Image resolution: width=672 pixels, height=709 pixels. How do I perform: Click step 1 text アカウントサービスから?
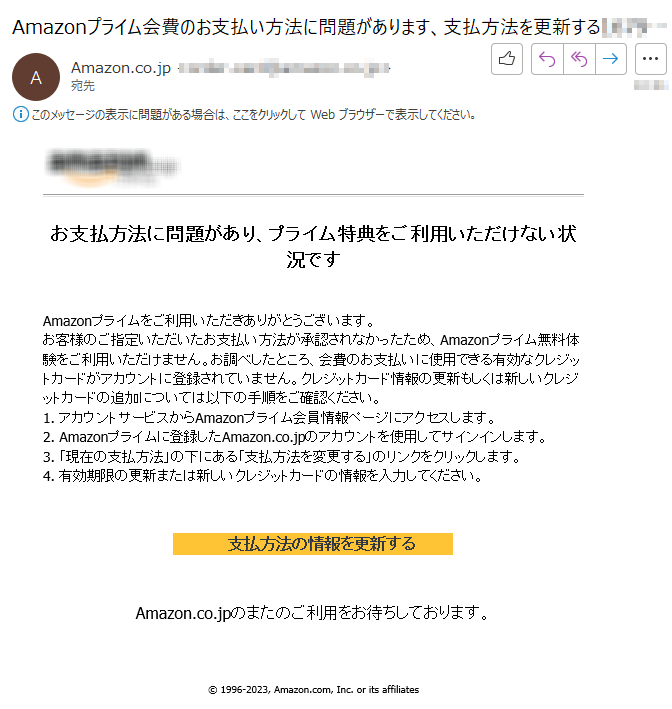point(270,417)
